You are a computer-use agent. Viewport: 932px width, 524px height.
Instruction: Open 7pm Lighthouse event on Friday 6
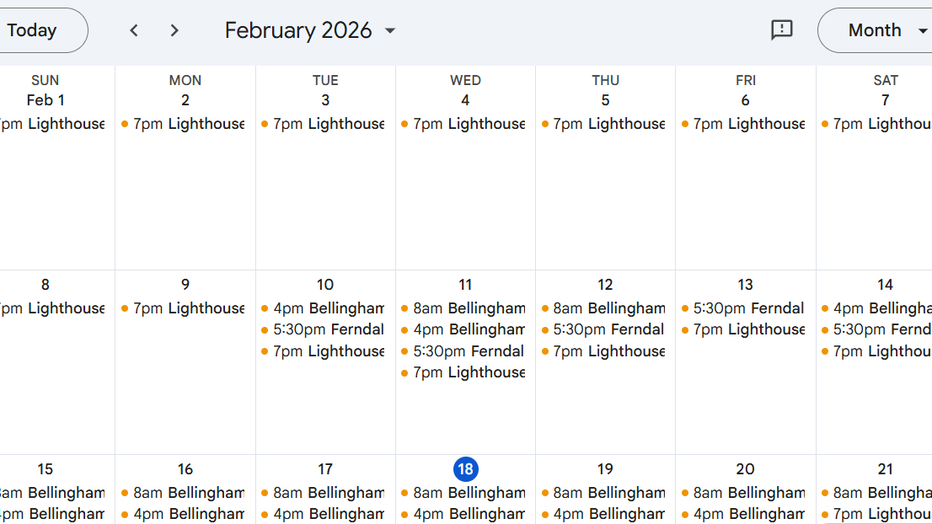click(745, 124)
